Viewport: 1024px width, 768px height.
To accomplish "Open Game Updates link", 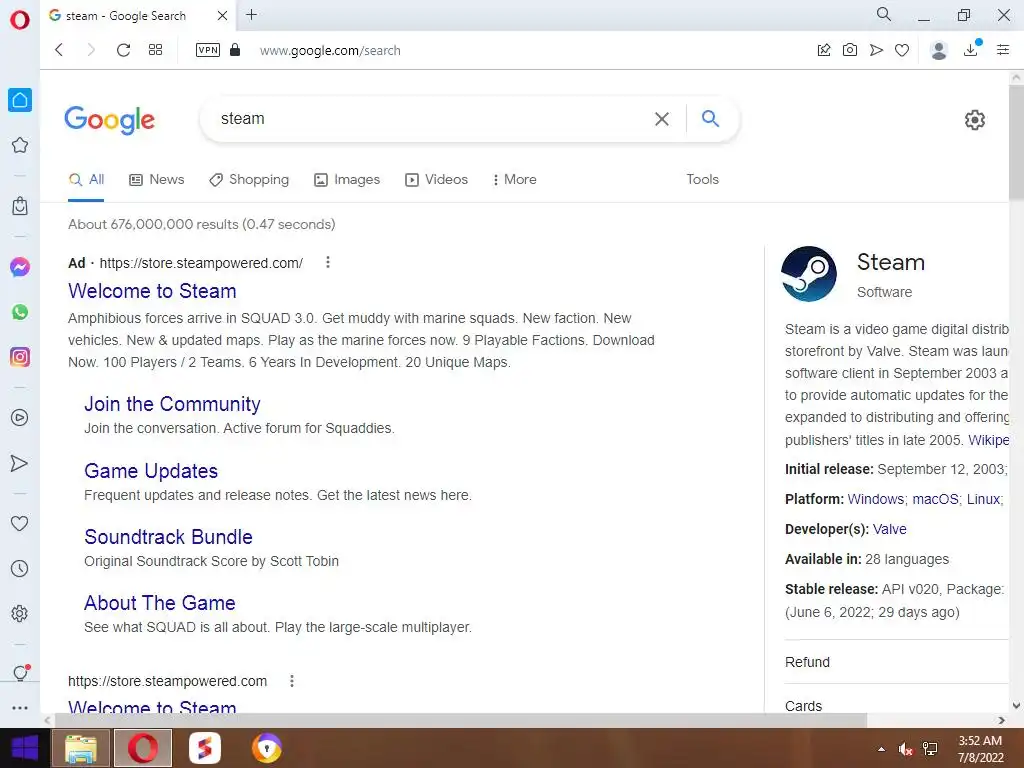I will pyautogui.click(x=151, y=471).
